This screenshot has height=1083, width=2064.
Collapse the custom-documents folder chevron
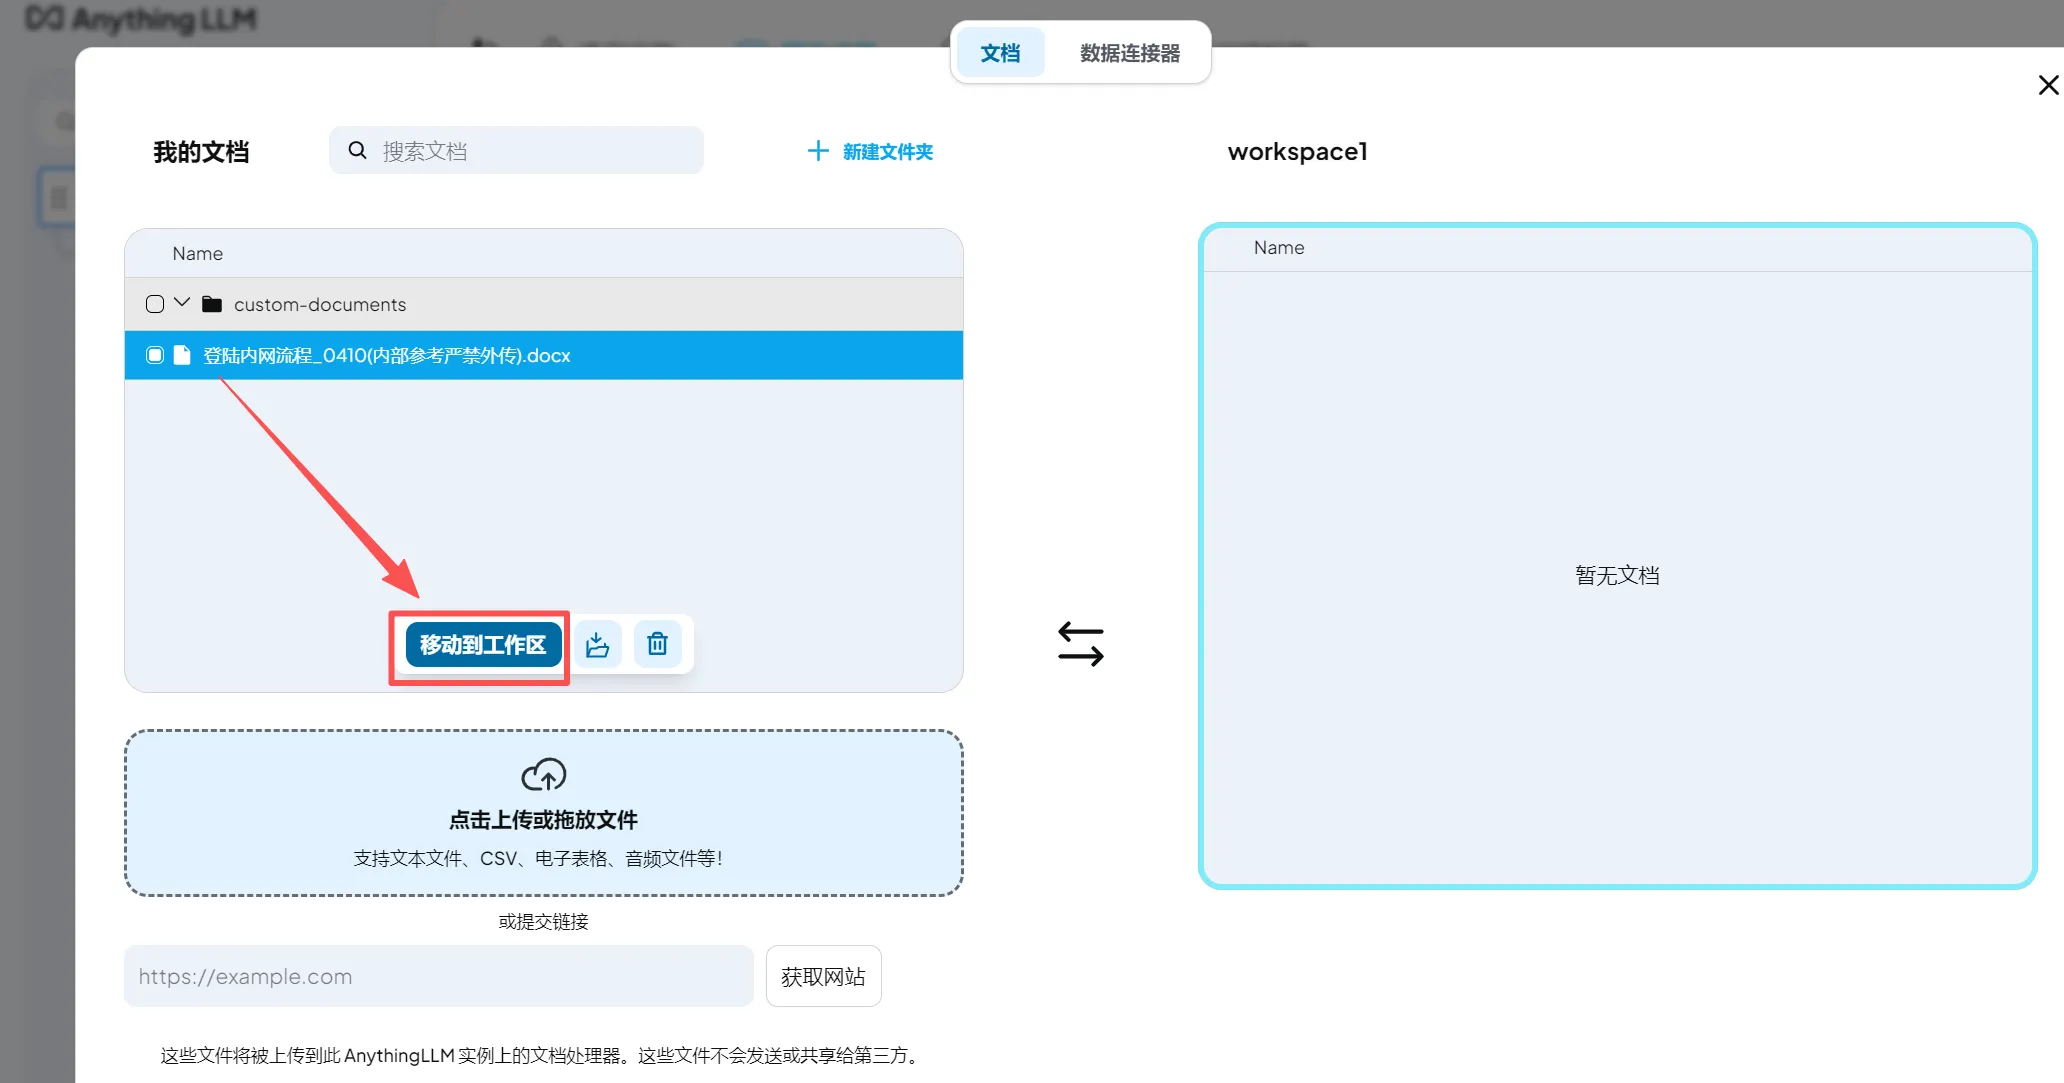182,302
